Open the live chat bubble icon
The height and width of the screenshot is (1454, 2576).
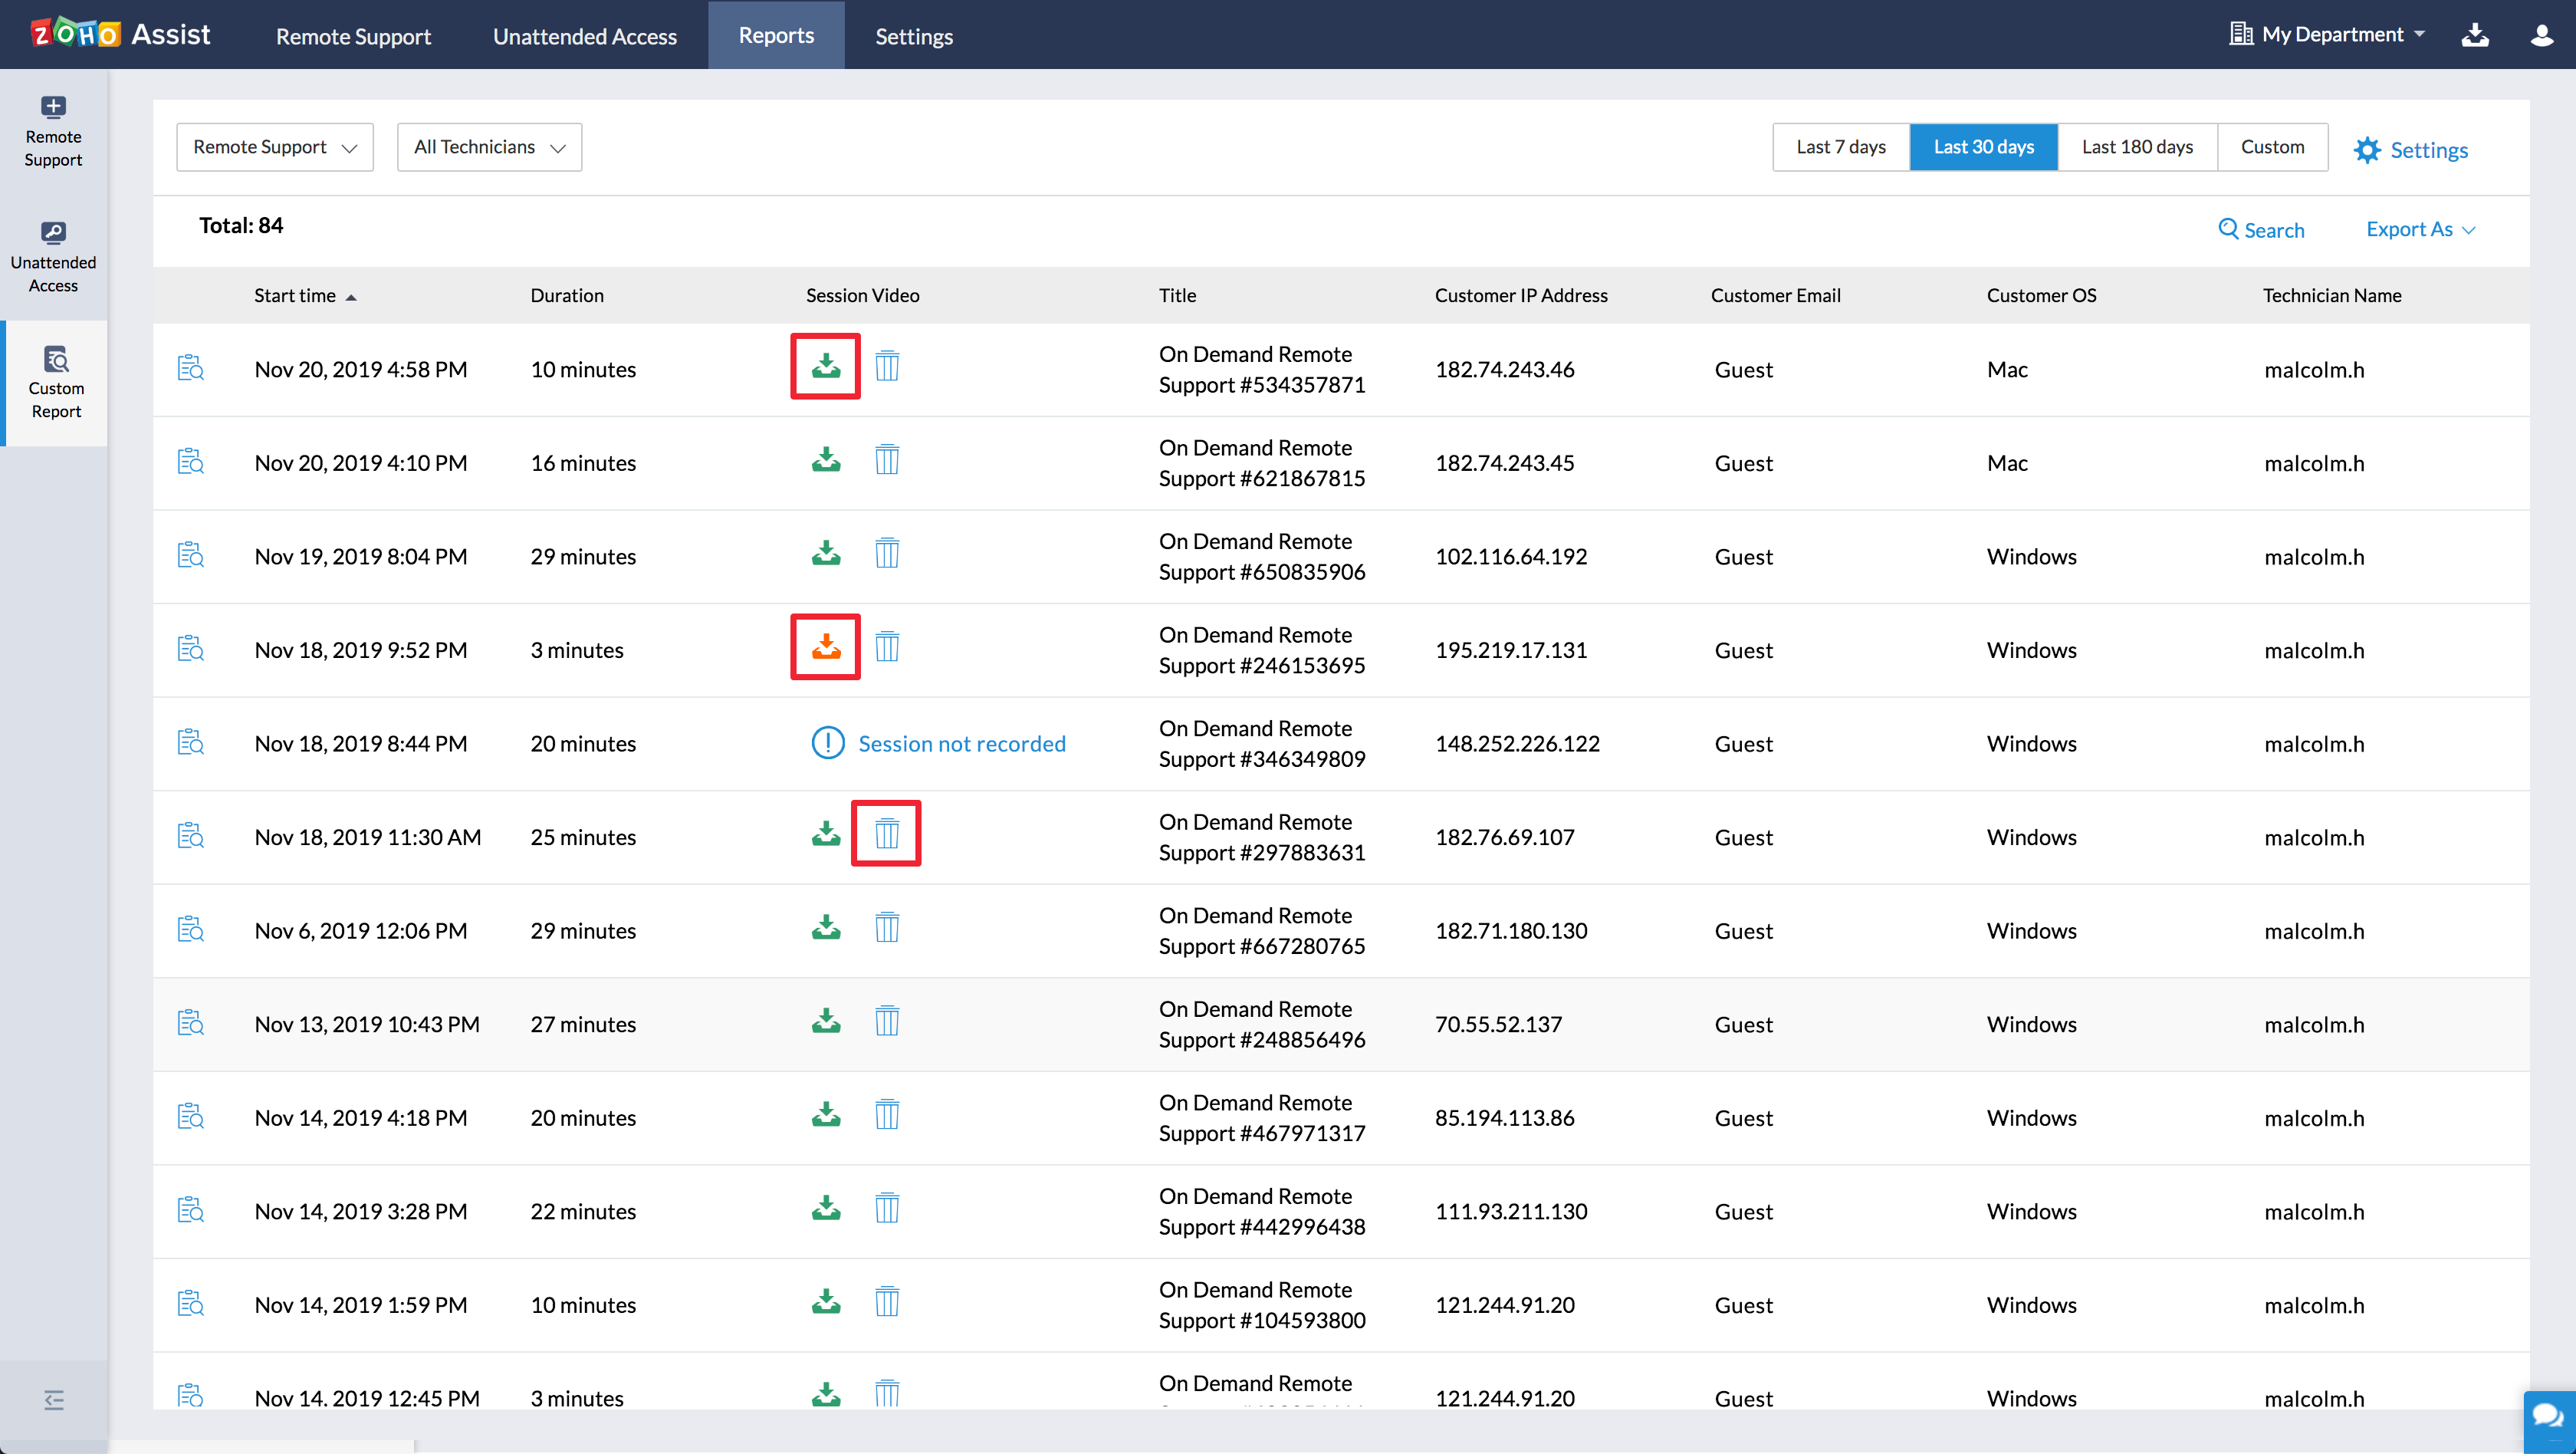(x=2547, y=1416)
